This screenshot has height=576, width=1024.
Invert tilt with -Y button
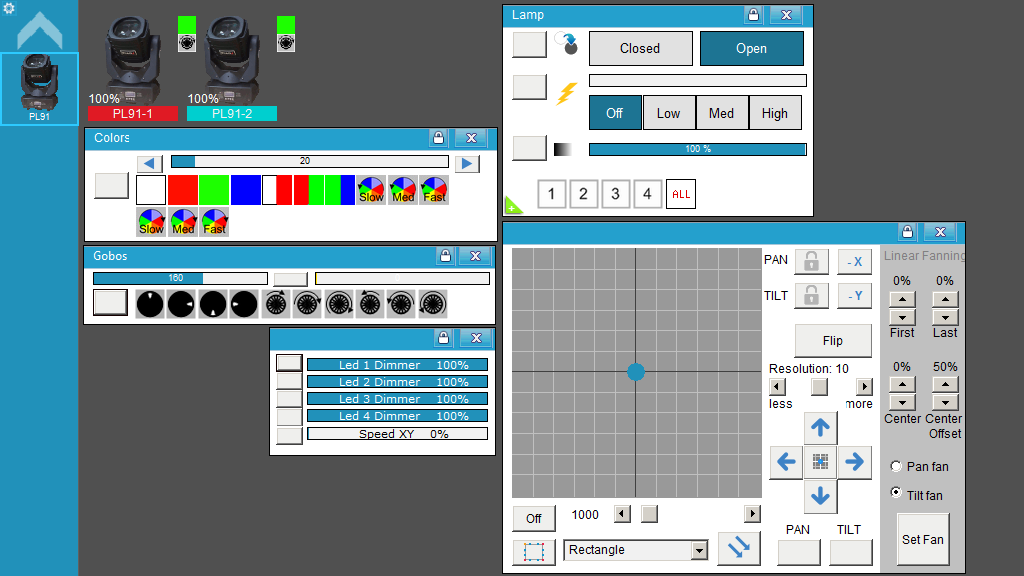click(x=854, y=295)
